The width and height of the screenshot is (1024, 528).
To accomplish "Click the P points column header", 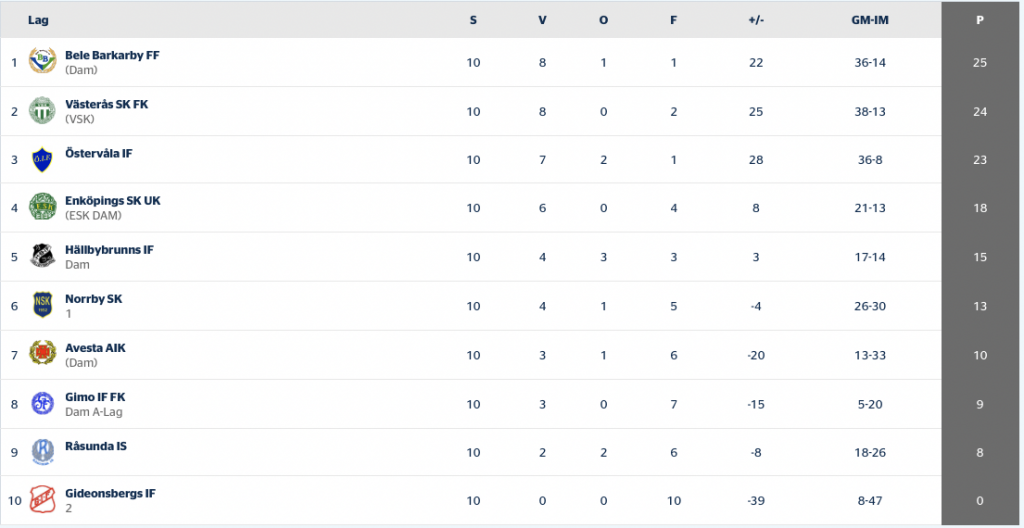I will point(980,20).
